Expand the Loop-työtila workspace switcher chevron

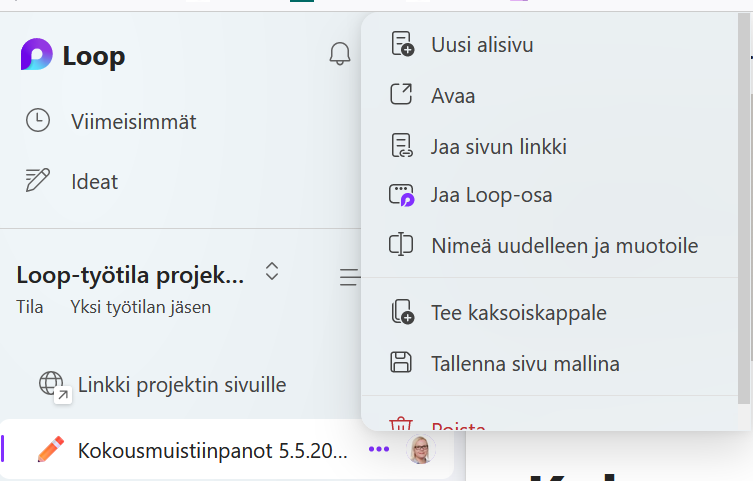pos(271,271)
